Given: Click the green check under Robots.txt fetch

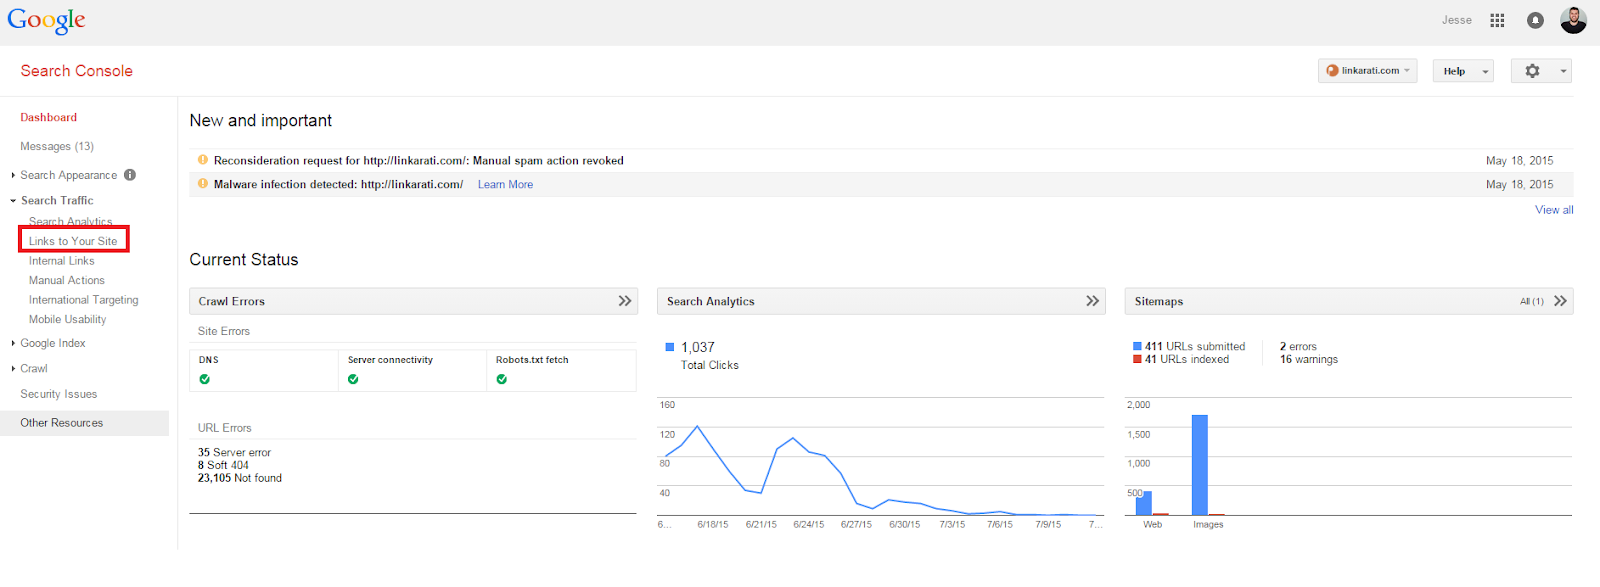Looking at the screenshot, I should pyautogui.click(x=501, y=379).
